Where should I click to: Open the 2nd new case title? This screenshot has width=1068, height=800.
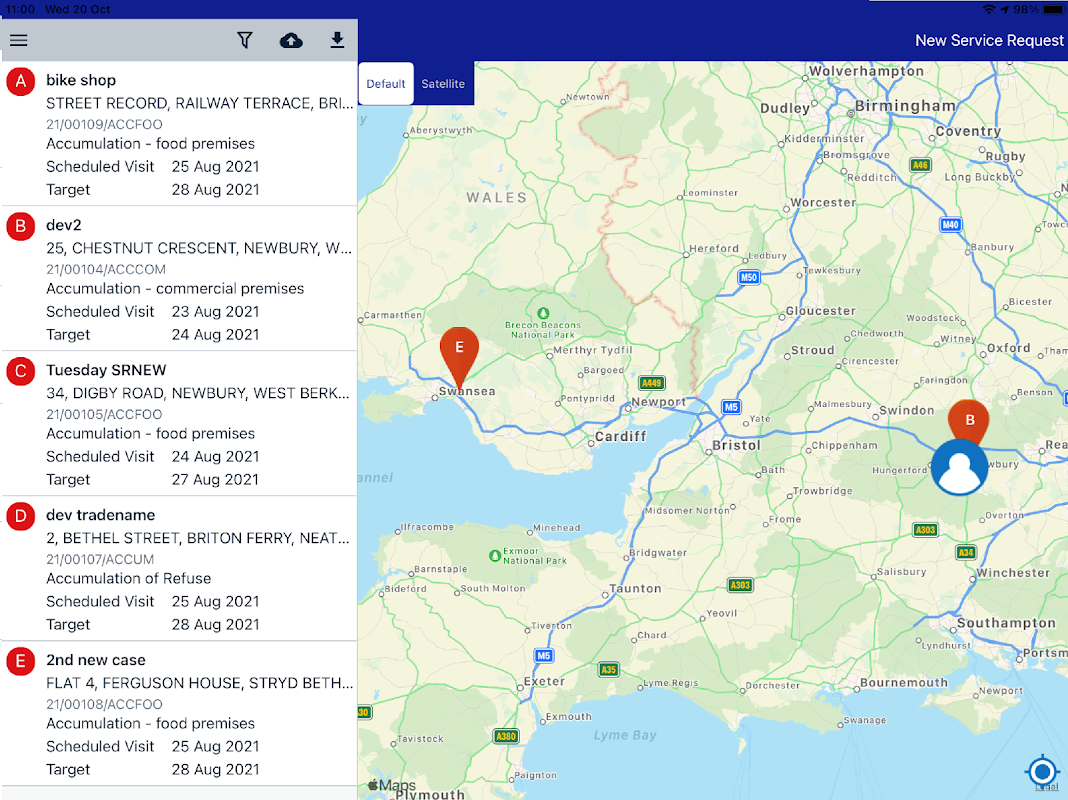pos(96,660)
